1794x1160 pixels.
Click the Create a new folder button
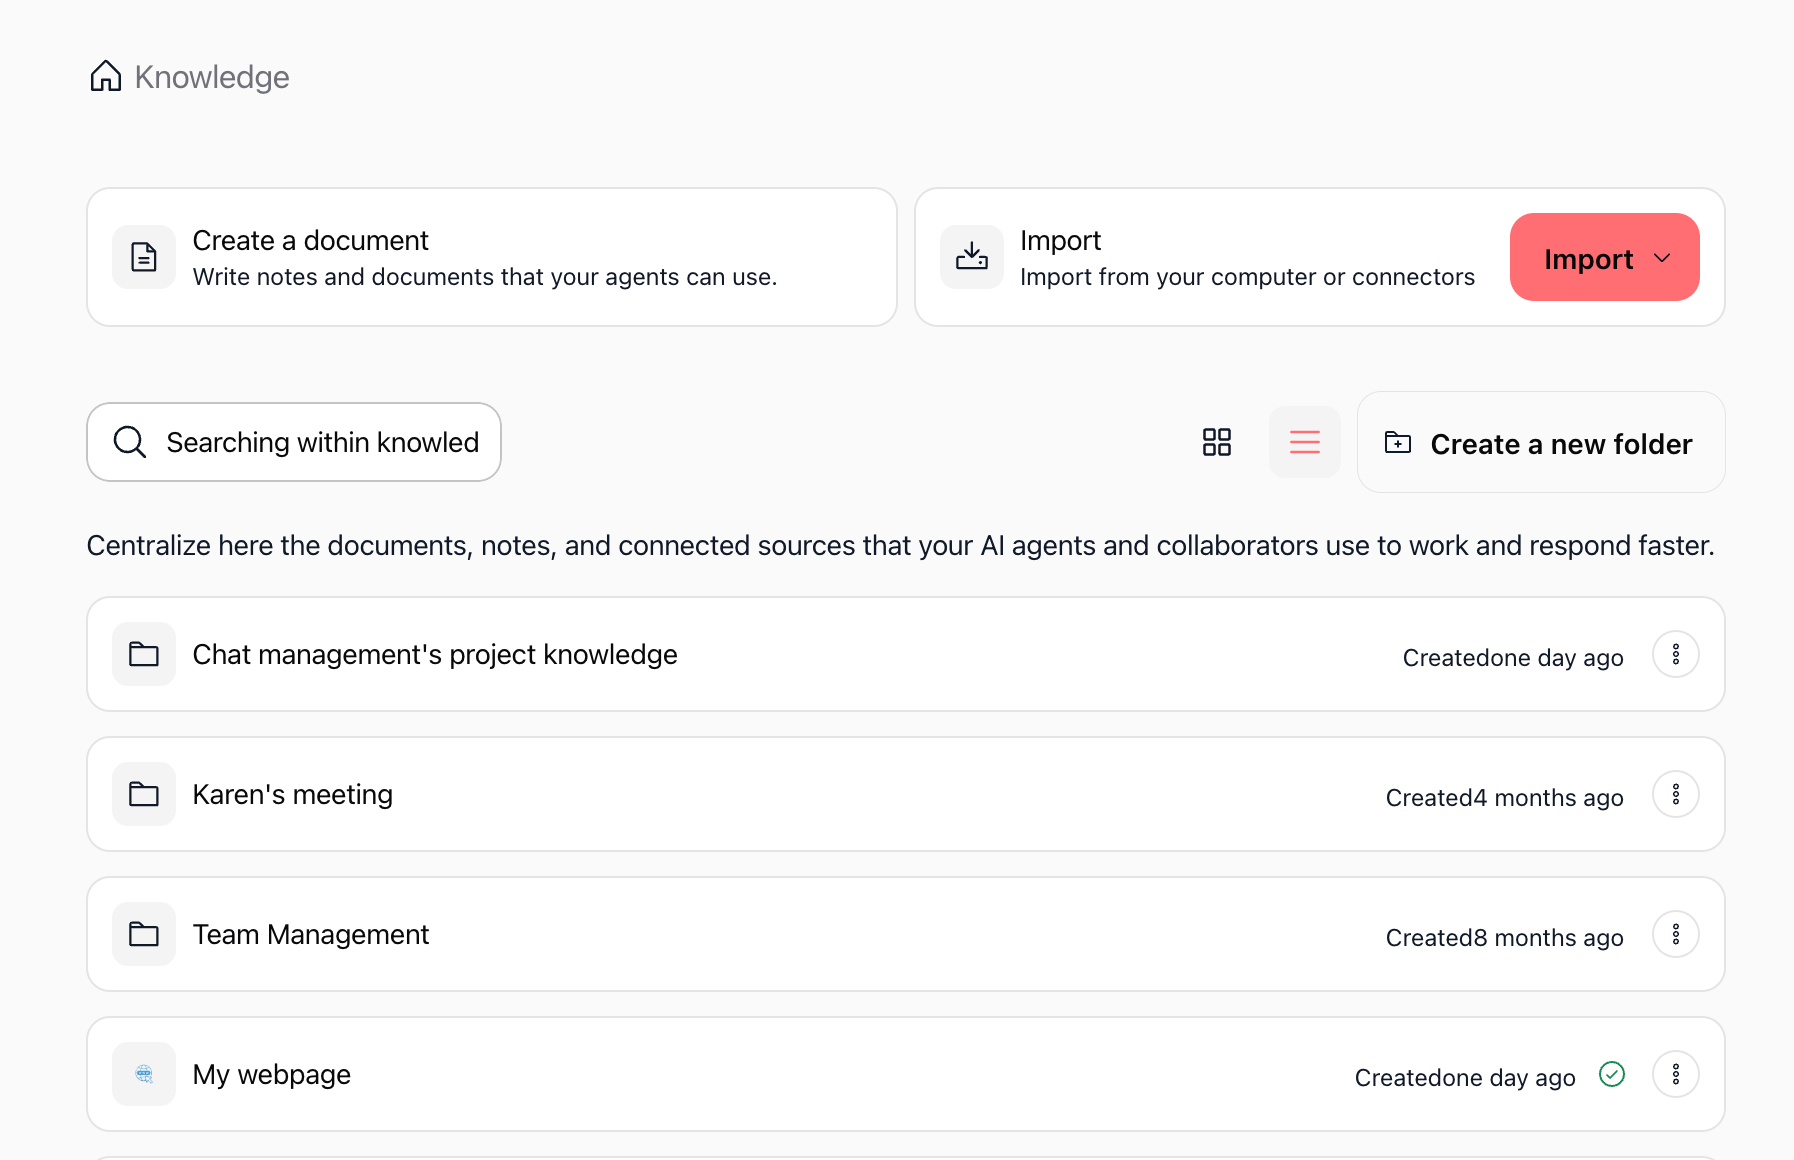1541,442
